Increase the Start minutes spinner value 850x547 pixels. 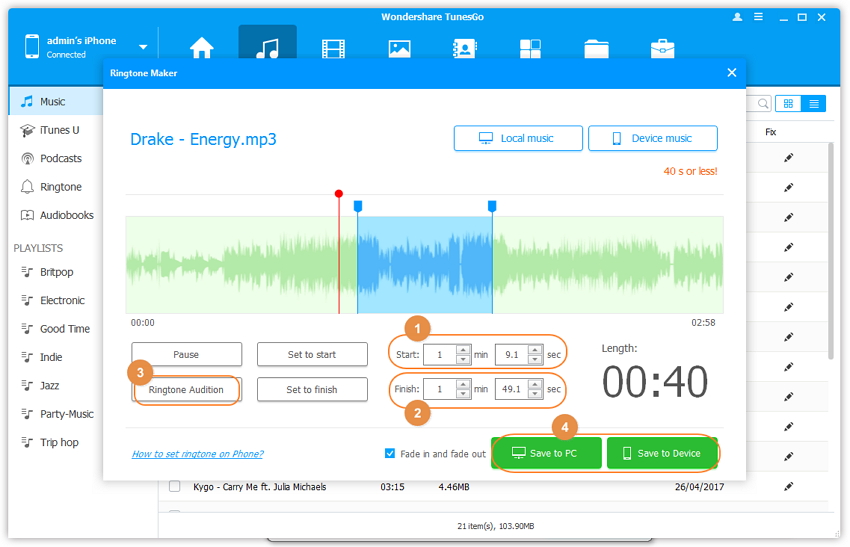point(463,350)
